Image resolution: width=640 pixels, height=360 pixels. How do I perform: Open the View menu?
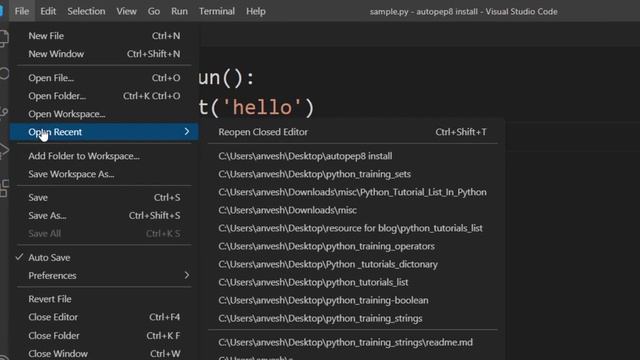click(126, 11)
